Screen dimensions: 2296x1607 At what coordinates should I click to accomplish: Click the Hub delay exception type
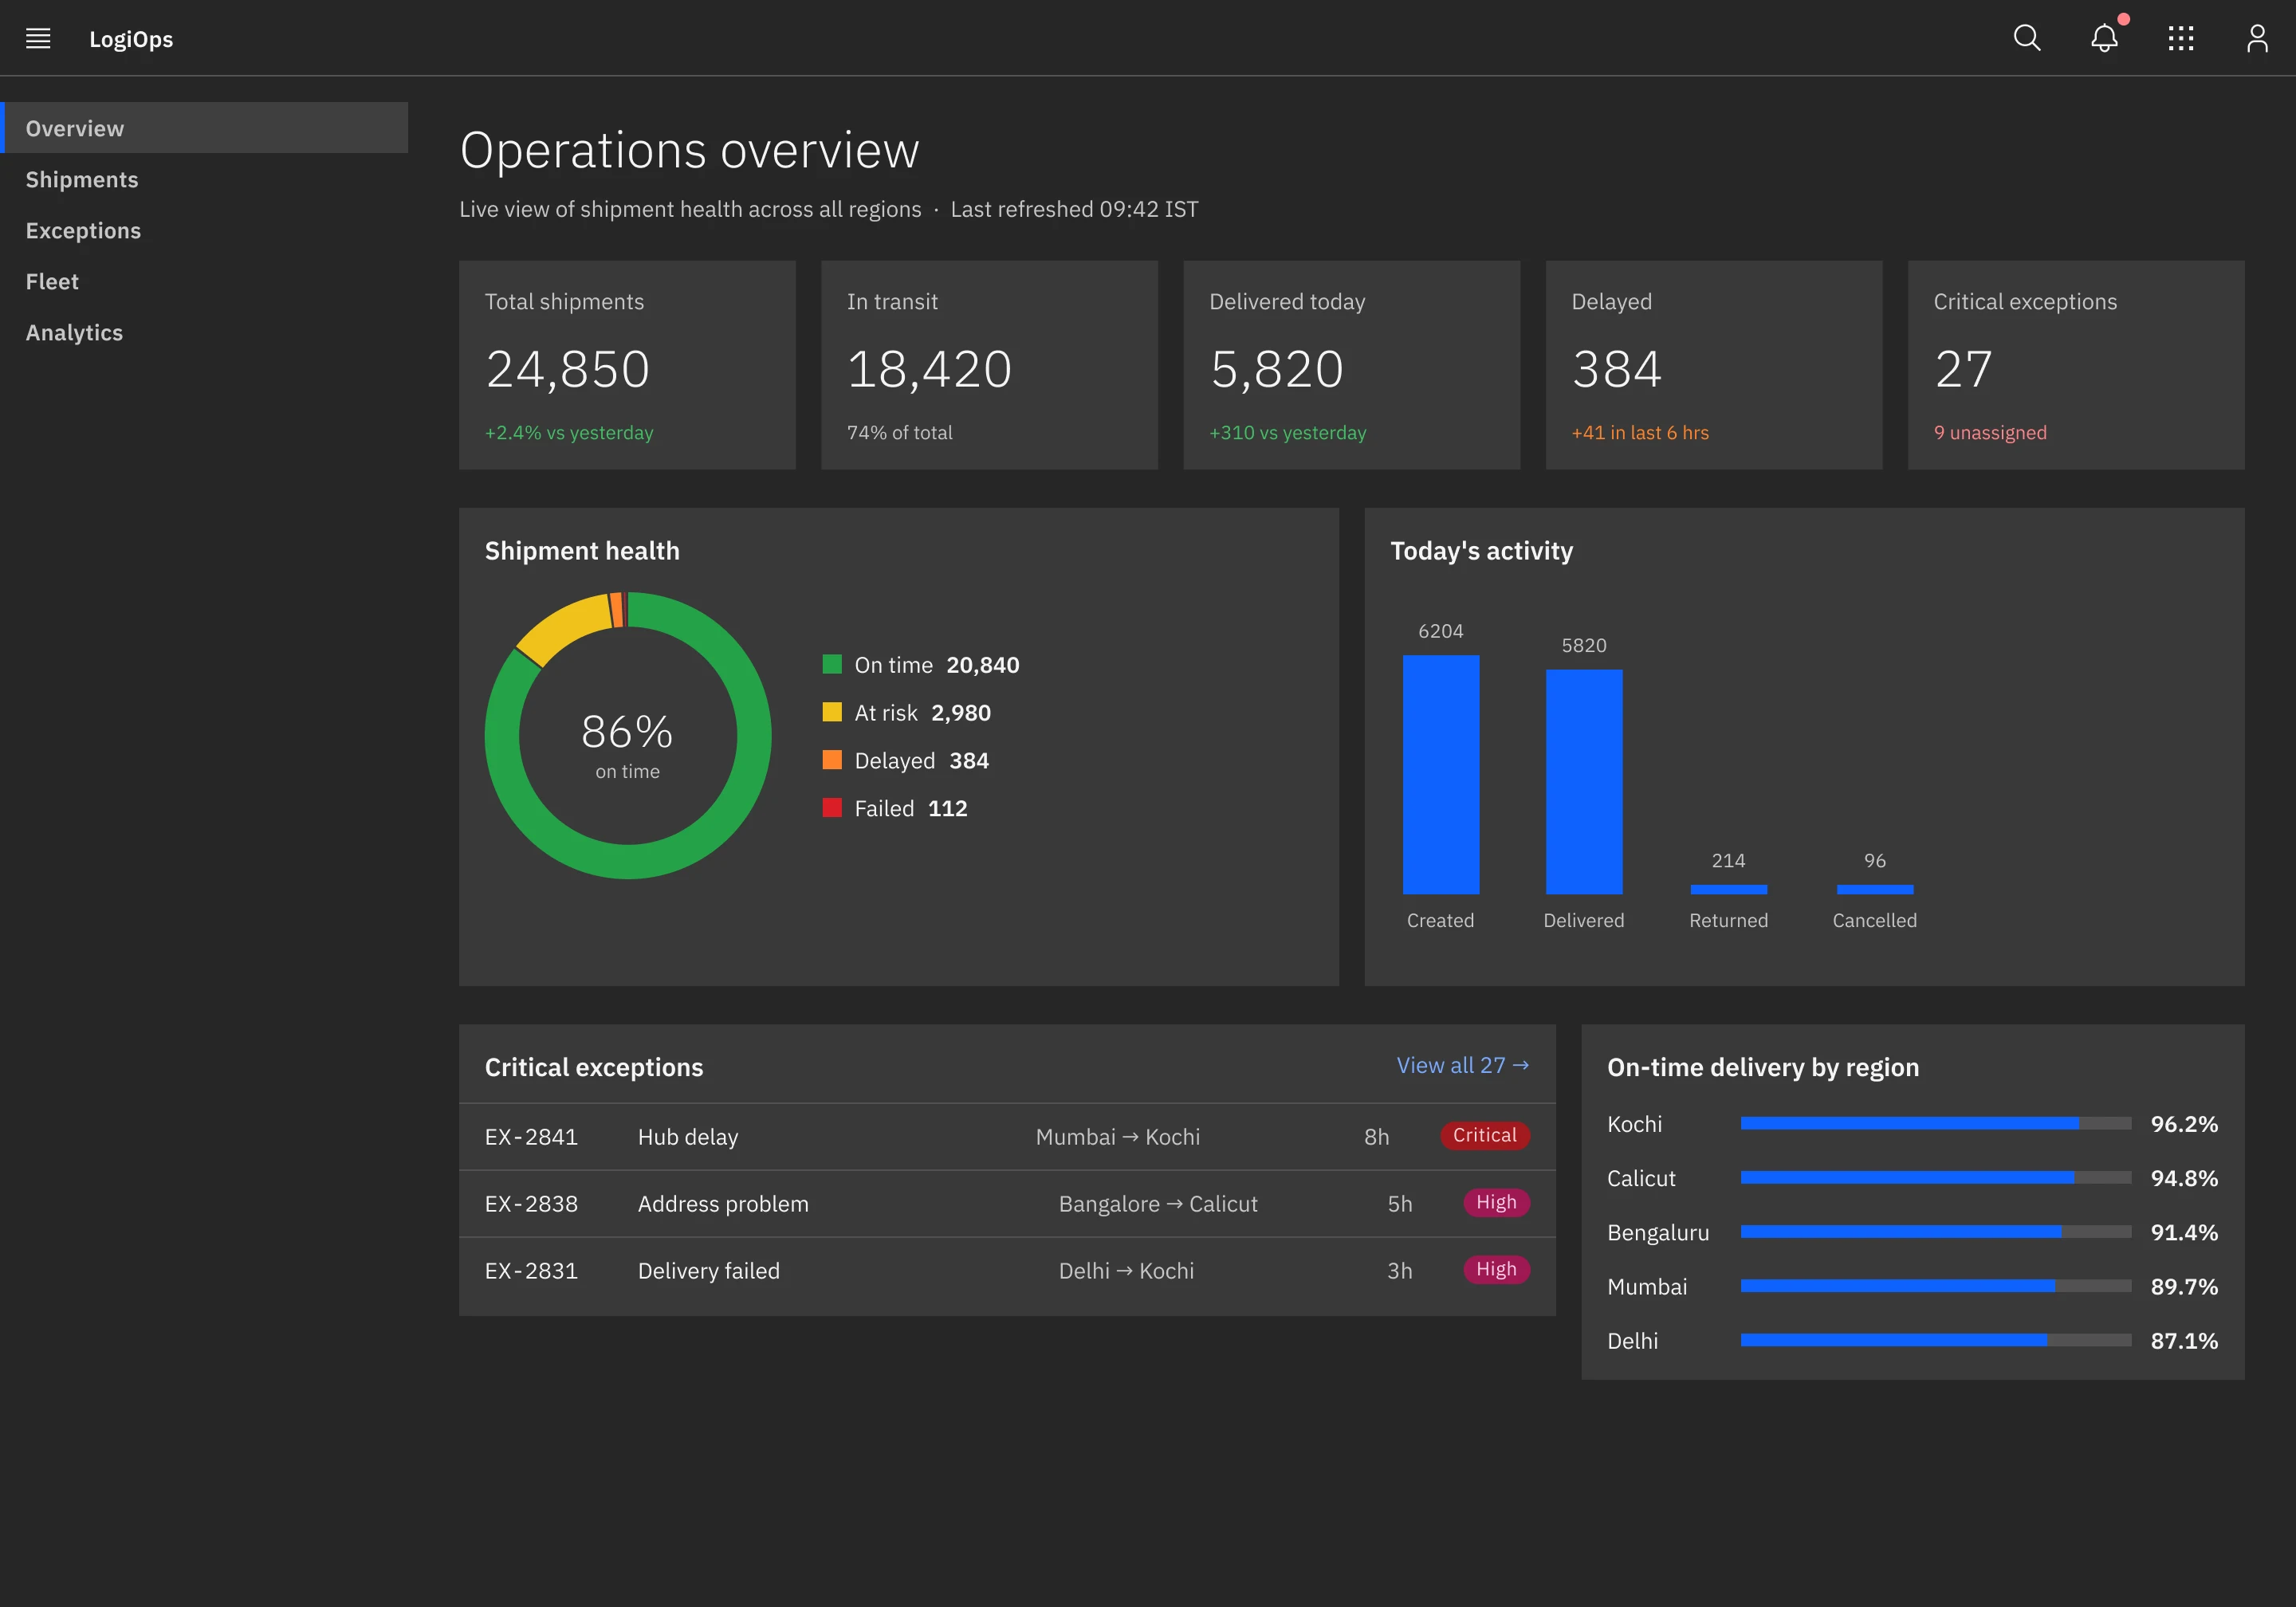pos(688,1137)
